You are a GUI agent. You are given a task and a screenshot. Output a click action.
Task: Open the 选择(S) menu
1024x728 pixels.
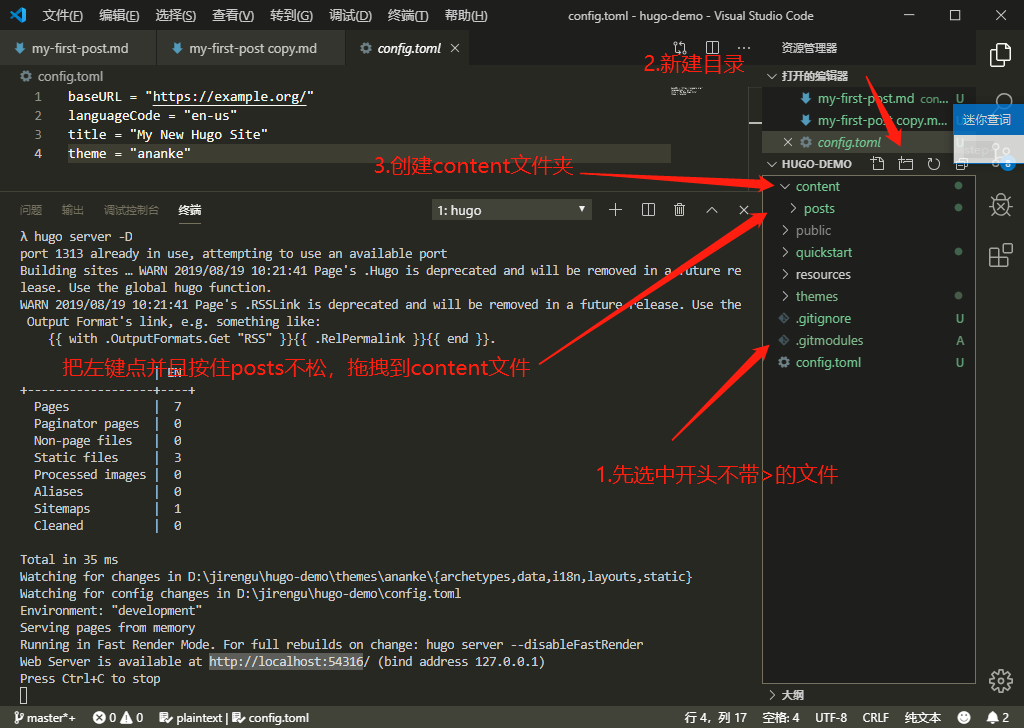pyautogui.click(x=176, y=15)
